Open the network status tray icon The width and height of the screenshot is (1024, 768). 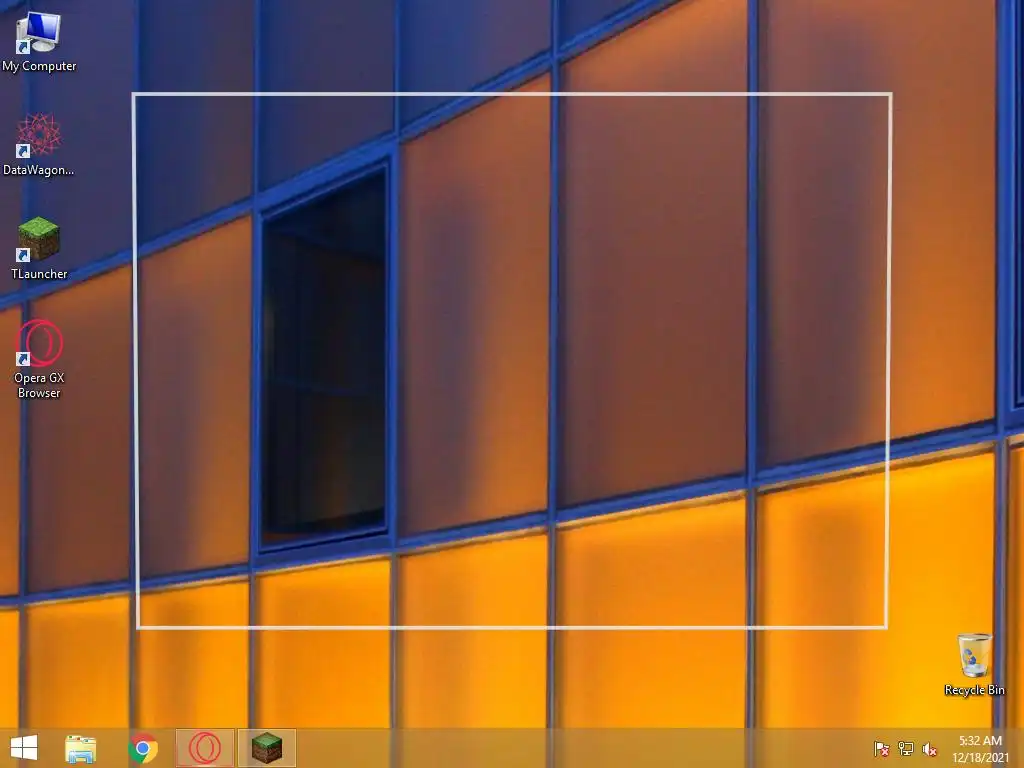(x=906, y=749)
